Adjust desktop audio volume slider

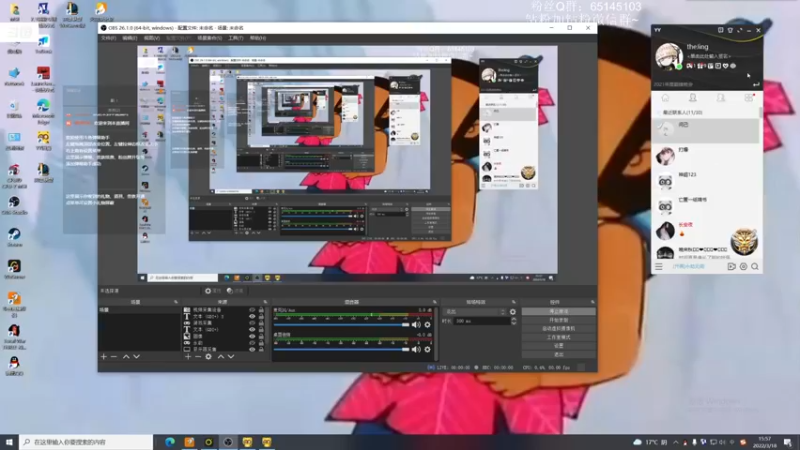[342, 349]
